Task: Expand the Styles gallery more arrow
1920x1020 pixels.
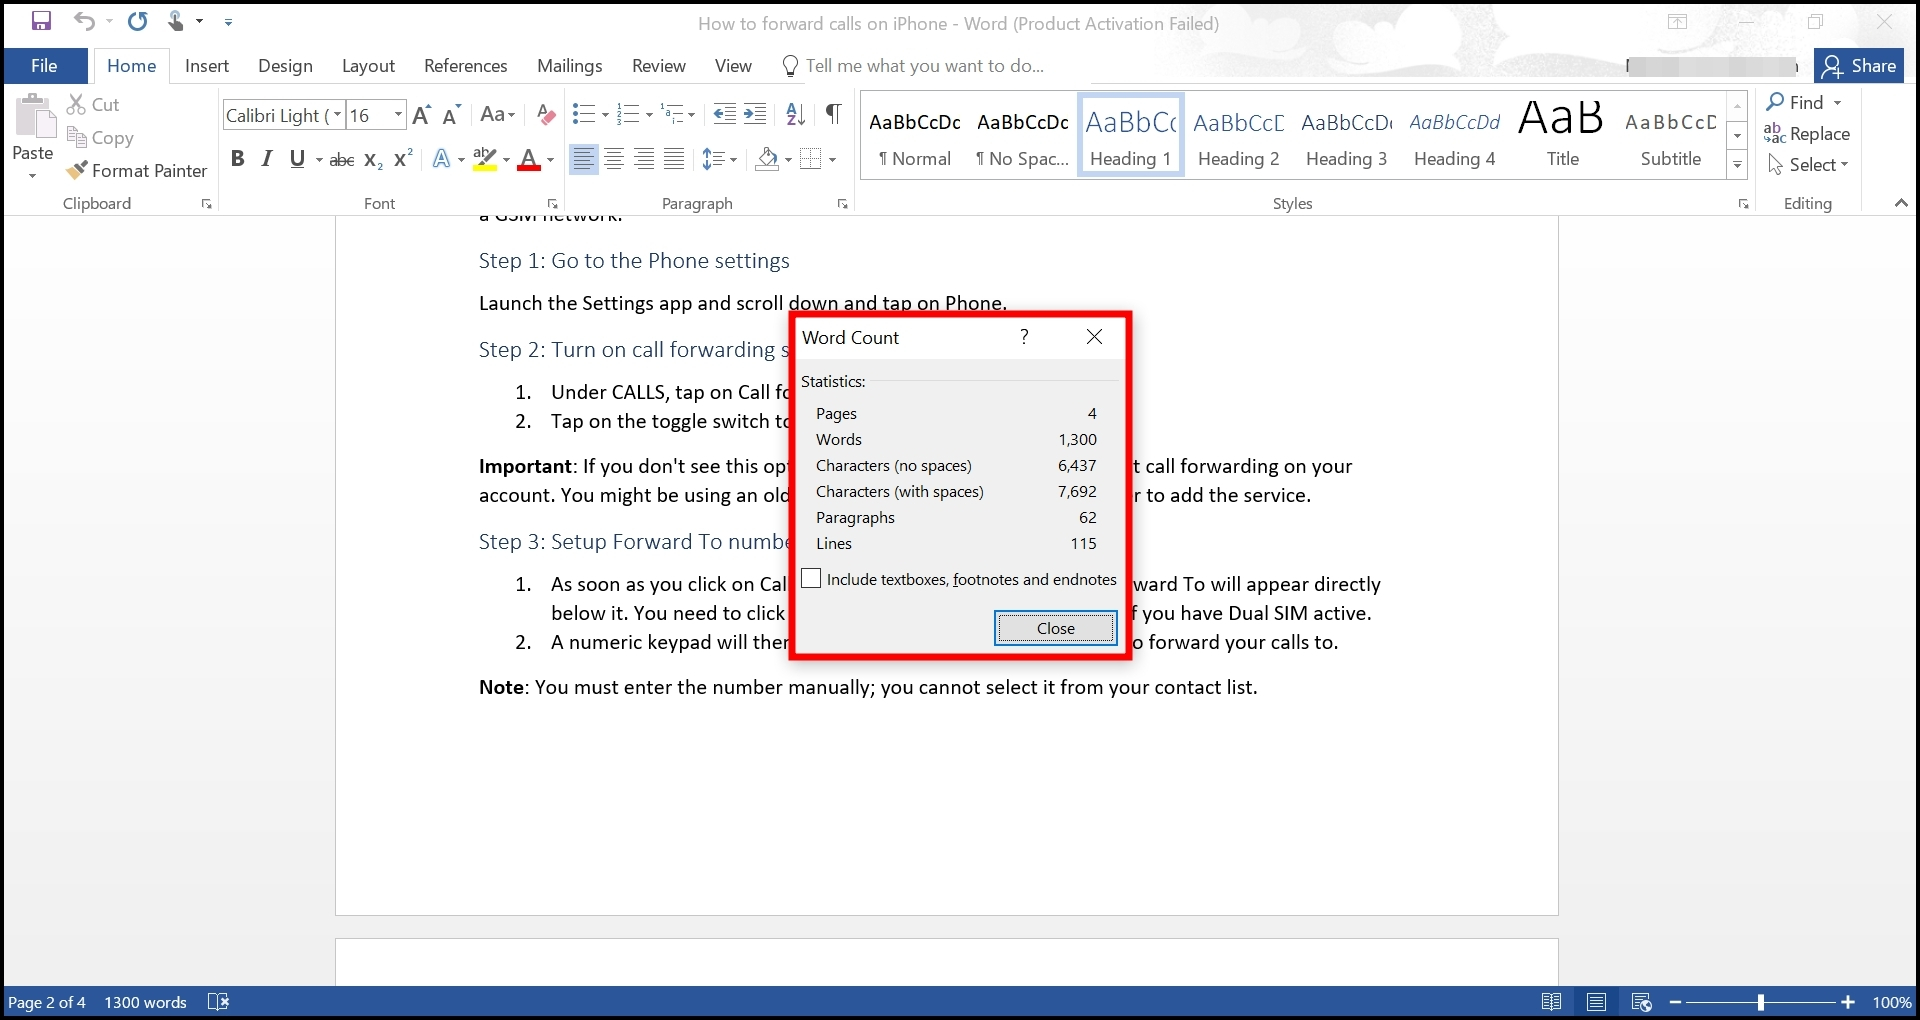Action: pos(1738,166)
